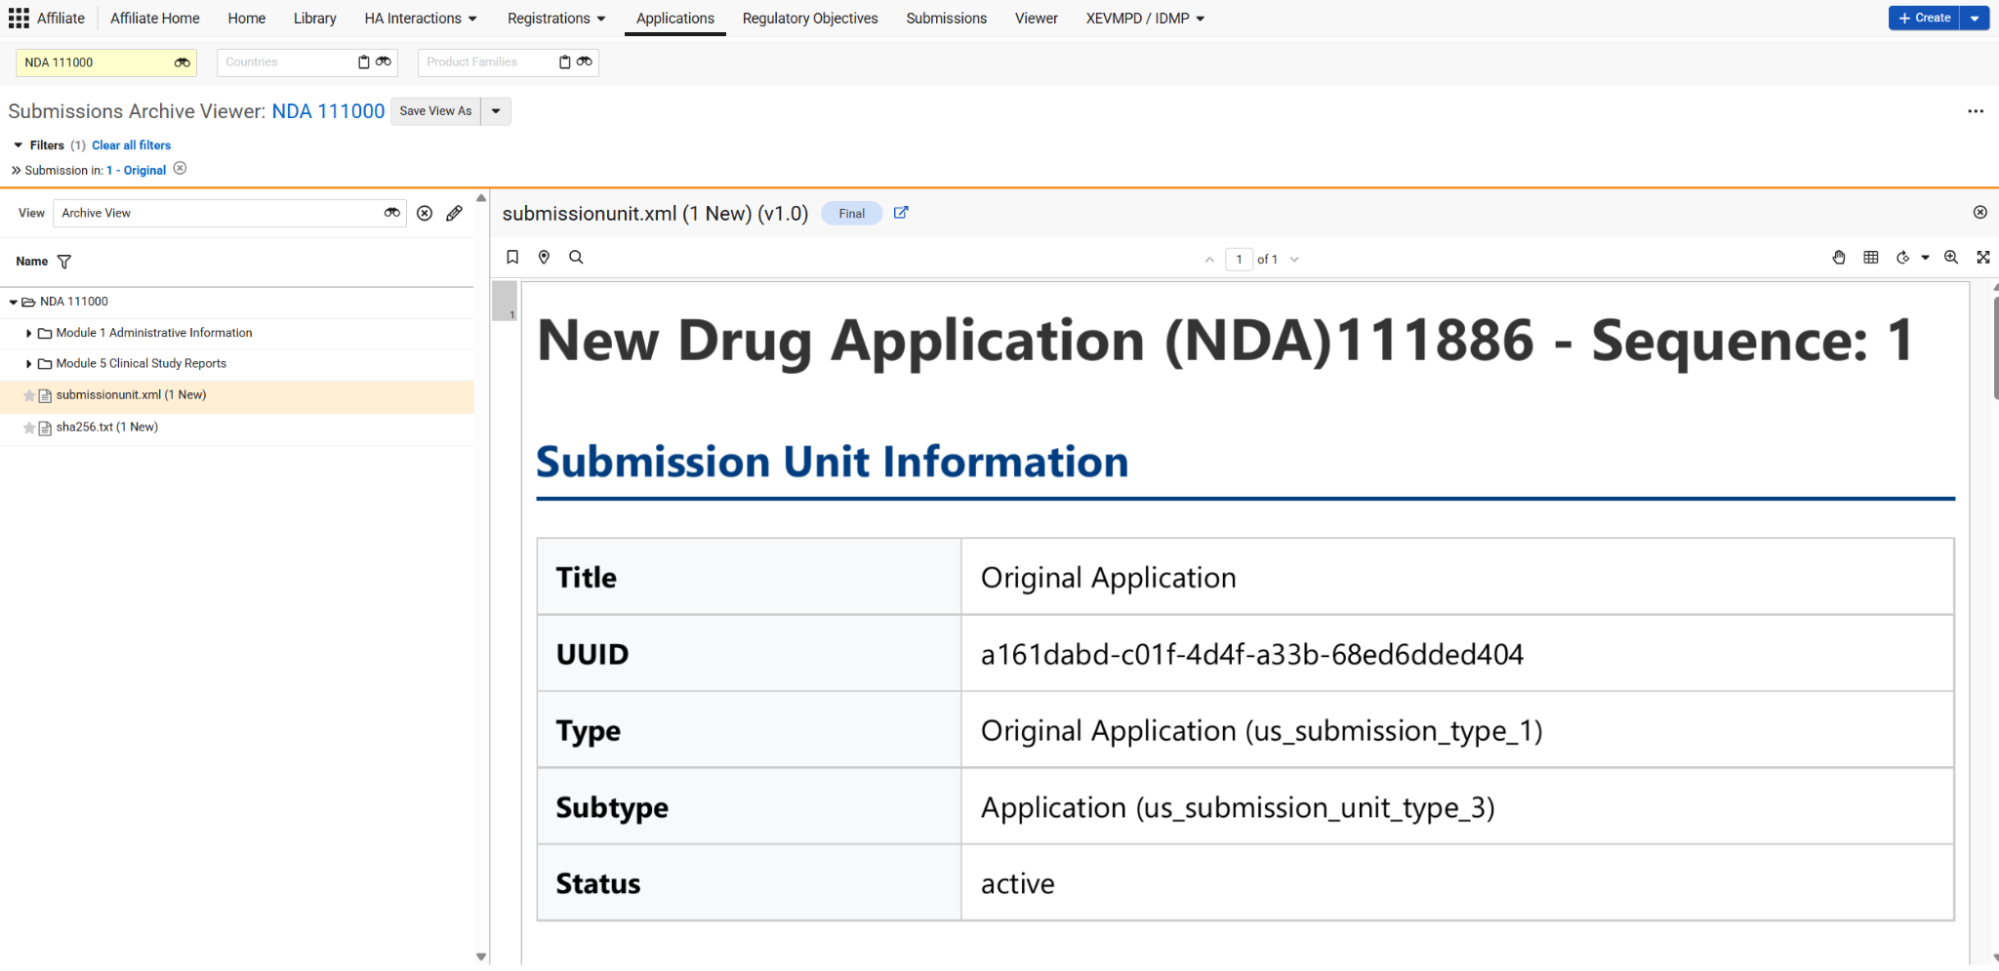
Task: Click the grid thumbnail view icon
Action: coord(1870,258)
